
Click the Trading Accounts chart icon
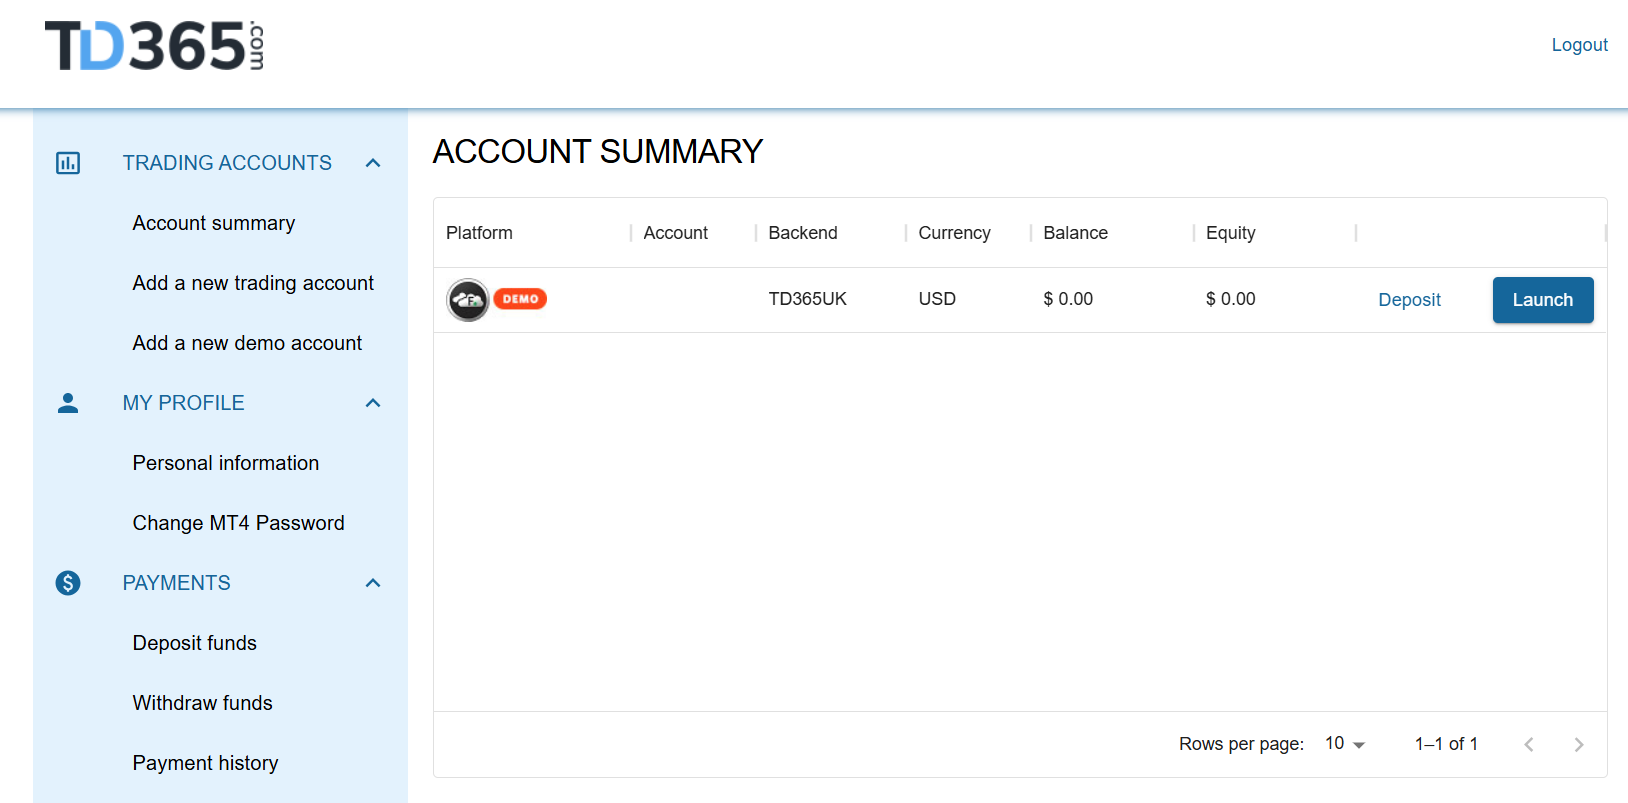click(68, 163)
